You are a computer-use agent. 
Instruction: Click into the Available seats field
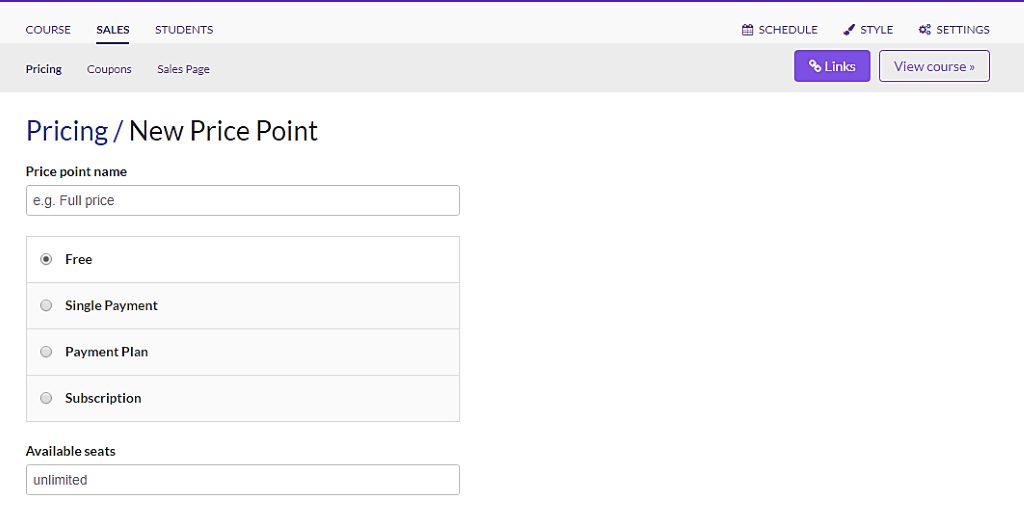[x=243, y=480]
